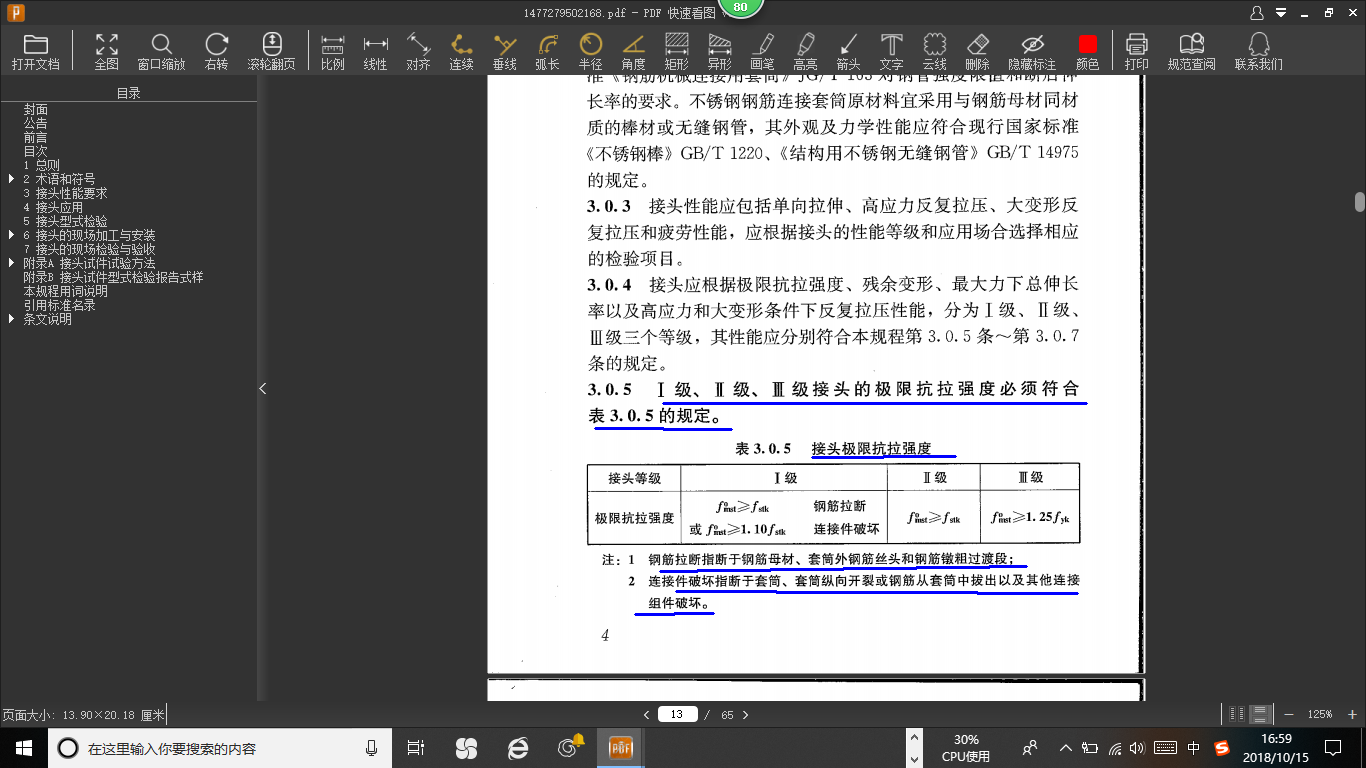This screenshot has width=1366, height=768.
Task: Open the Internet Explorer taskbar icon
Action: tap(517, 748)
